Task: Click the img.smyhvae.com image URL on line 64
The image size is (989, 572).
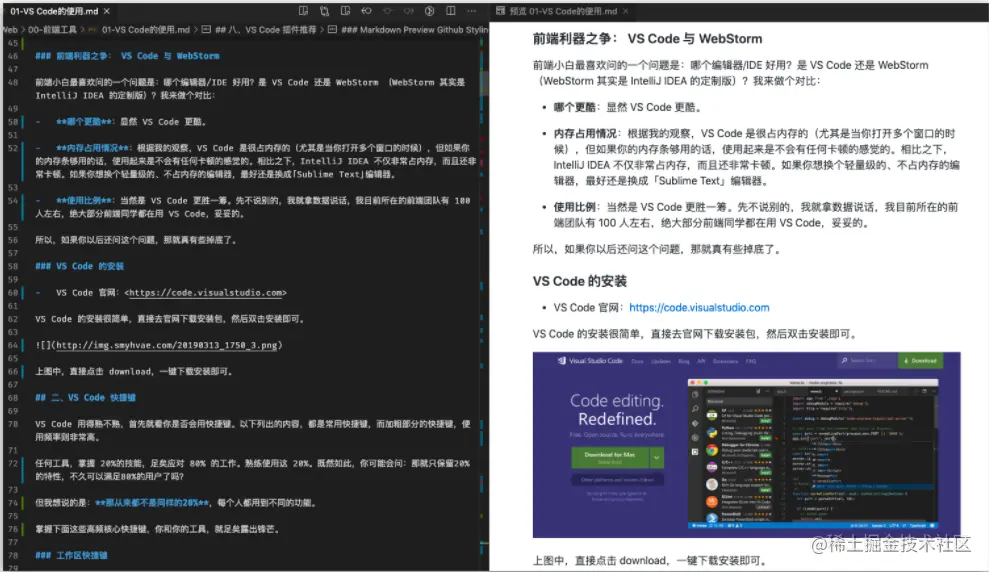Action: pyautogui.click(x=167, y=345)
